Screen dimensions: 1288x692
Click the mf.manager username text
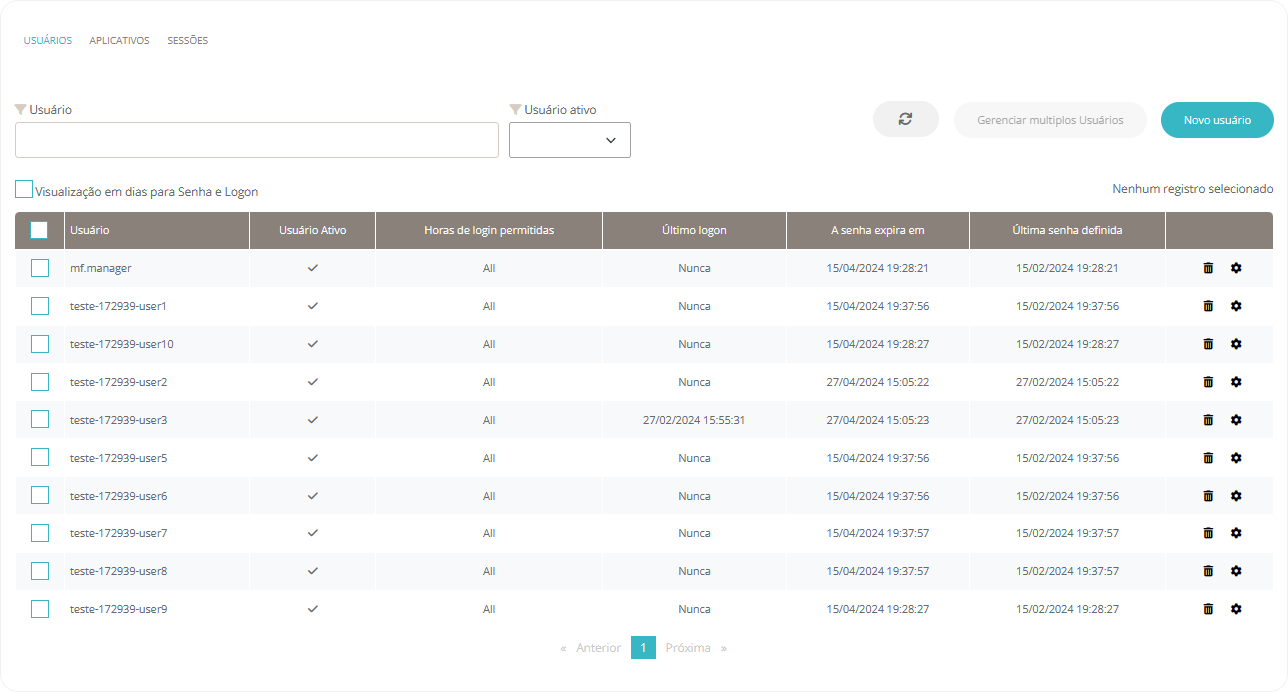coord(101,268)
